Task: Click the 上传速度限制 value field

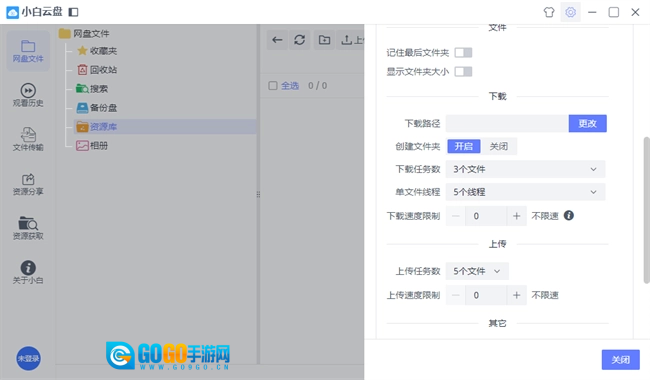Action: 486,295
